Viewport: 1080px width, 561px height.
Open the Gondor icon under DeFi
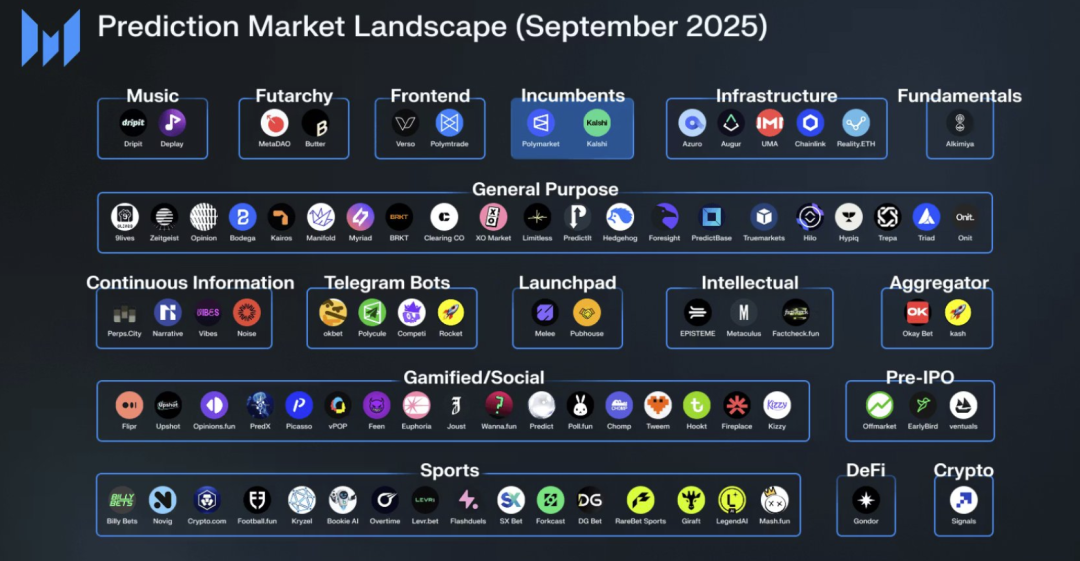[x=866, y=500]
